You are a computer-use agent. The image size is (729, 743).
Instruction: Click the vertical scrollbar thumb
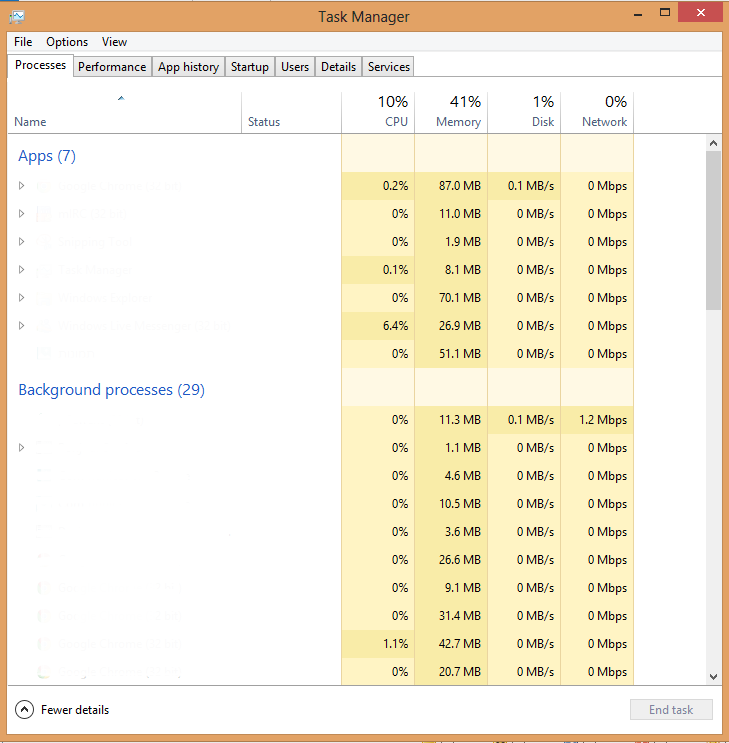point(713,232)
